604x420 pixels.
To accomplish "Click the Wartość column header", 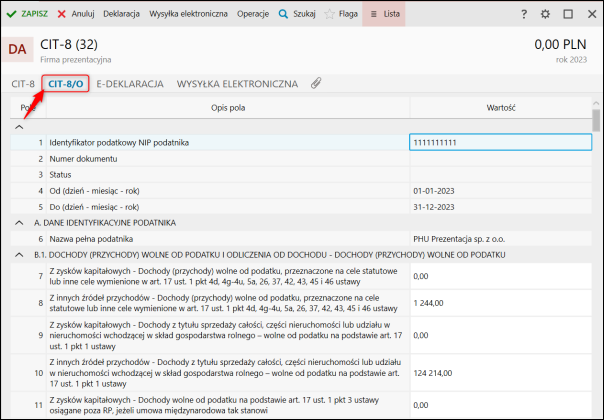I will point(500,108).
